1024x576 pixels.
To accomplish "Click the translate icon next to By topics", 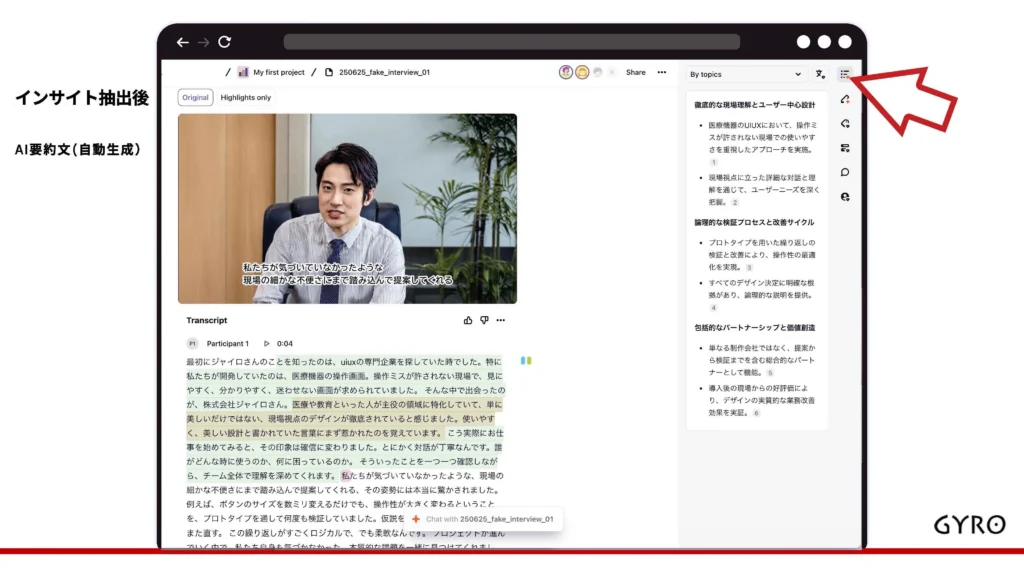I will pyautogui.click(x=820, y=74).
